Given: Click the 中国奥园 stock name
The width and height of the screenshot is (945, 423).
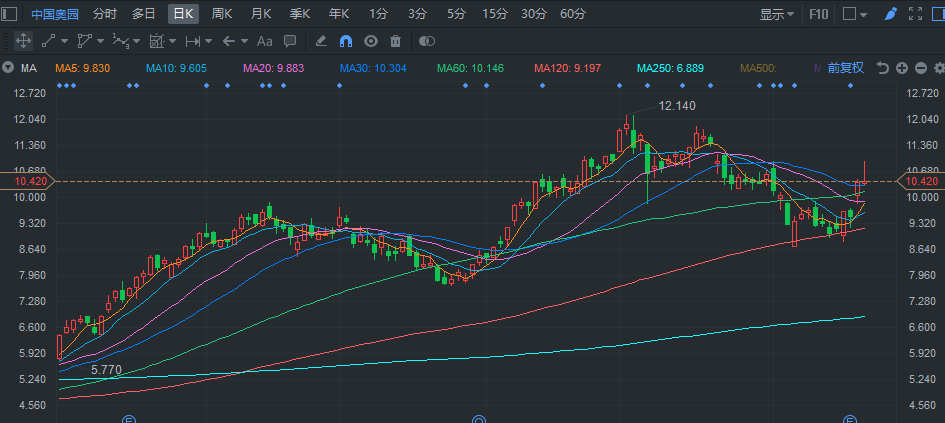Looking at the screenshot, I should click(x=55, y=14).
